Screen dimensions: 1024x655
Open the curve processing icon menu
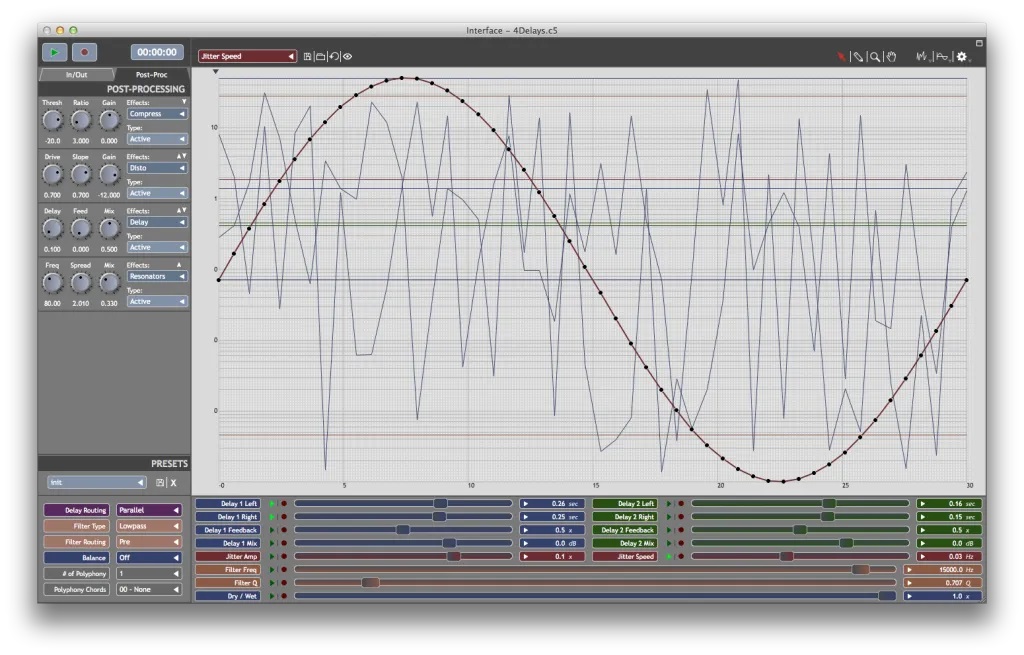point(942,57)
